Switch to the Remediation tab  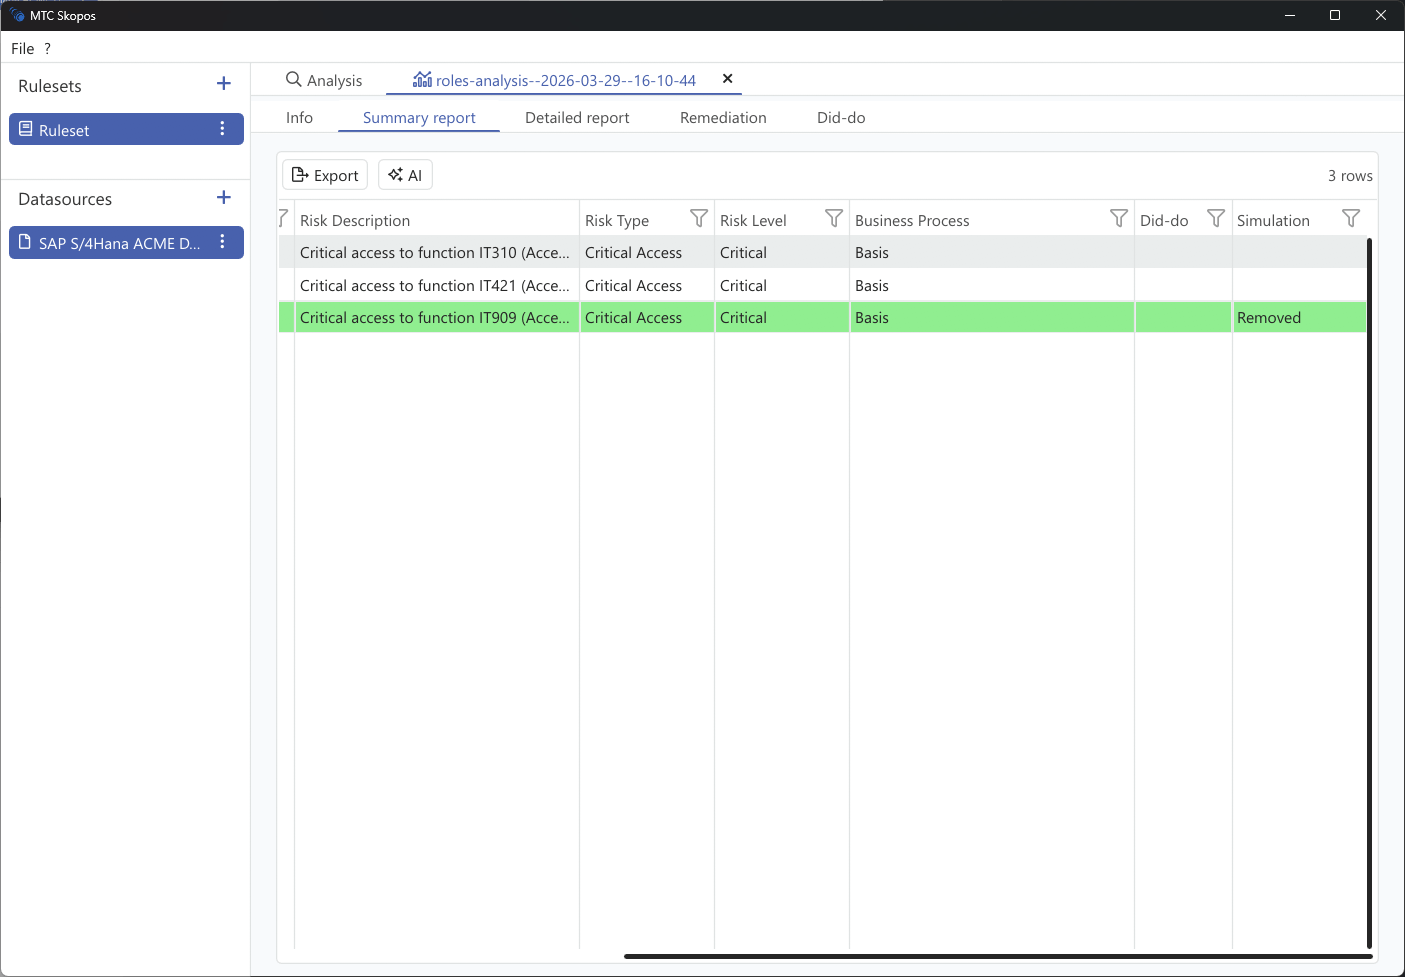[722, 117]
